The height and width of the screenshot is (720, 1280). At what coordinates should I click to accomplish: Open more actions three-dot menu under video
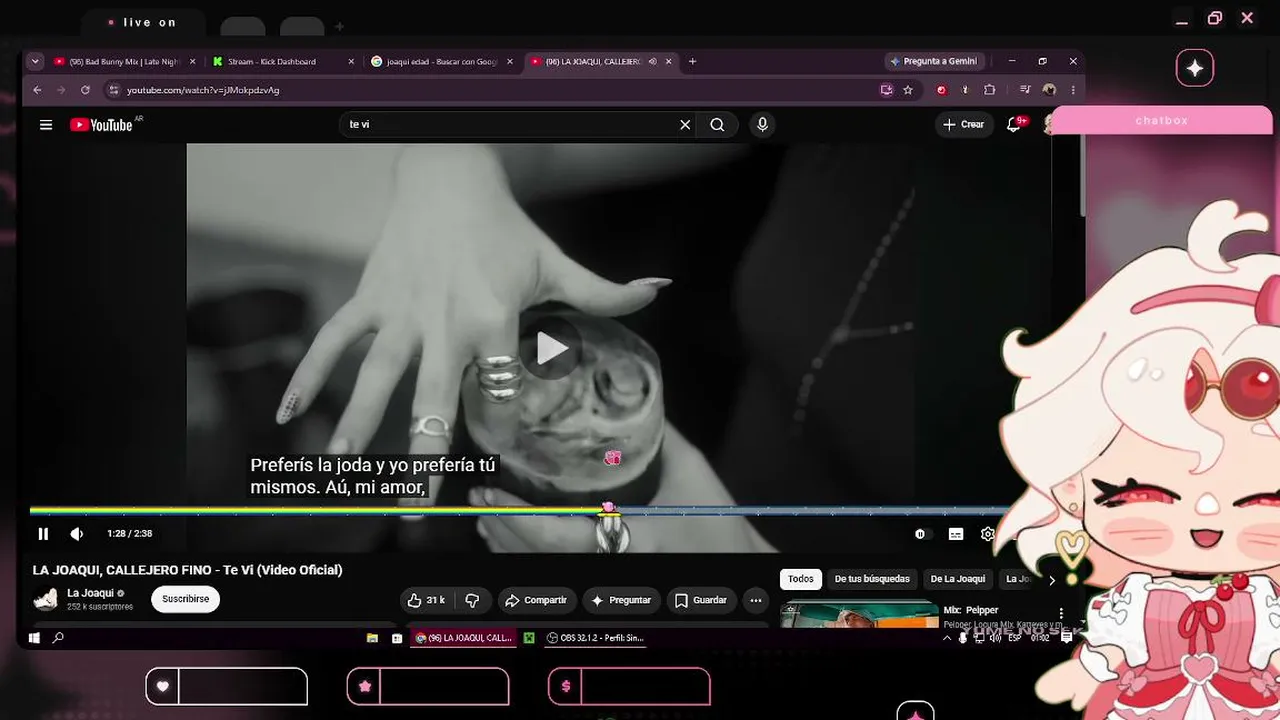[756, 600]
